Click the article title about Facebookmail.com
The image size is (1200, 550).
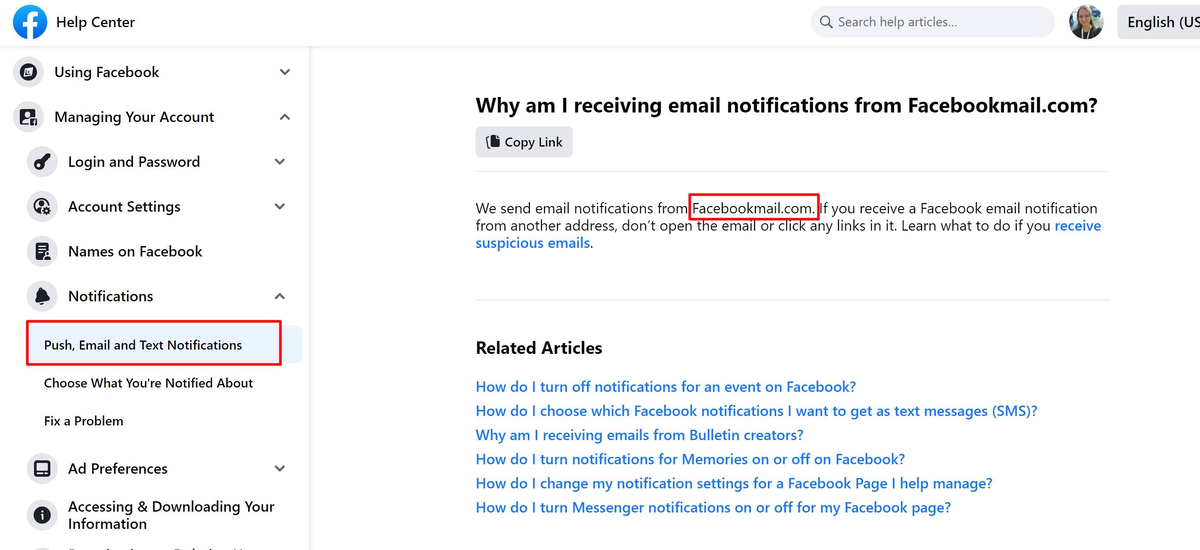point(786,105)
